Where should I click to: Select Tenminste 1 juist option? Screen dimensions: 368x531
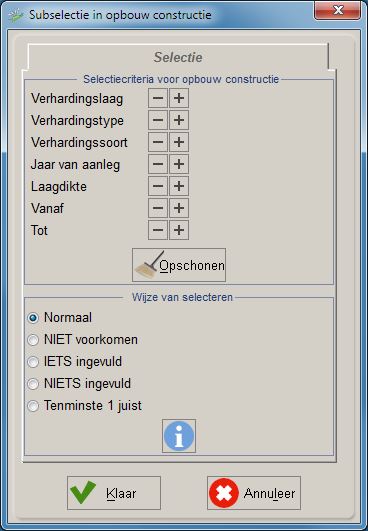coord(33,406)
